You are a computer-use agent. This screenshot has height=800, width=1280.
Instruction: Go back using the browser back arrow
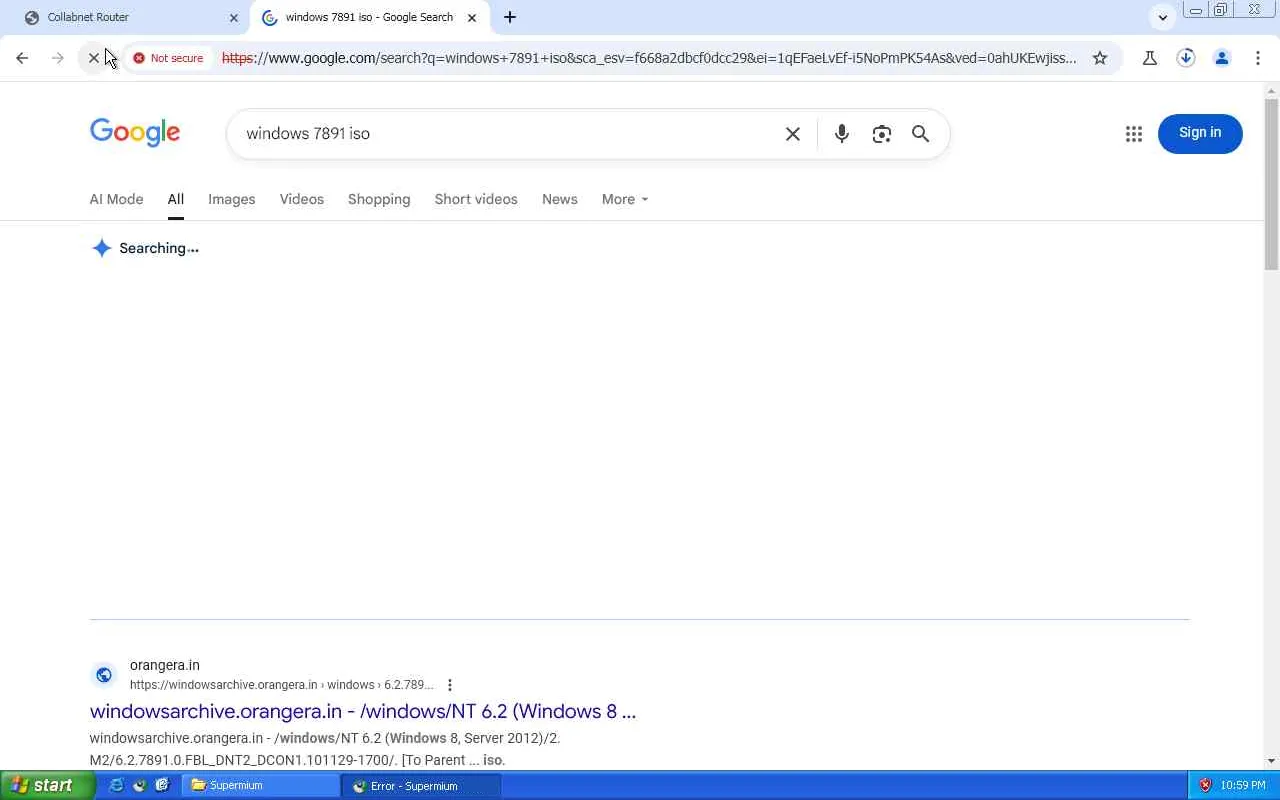(x=22, y=58)
